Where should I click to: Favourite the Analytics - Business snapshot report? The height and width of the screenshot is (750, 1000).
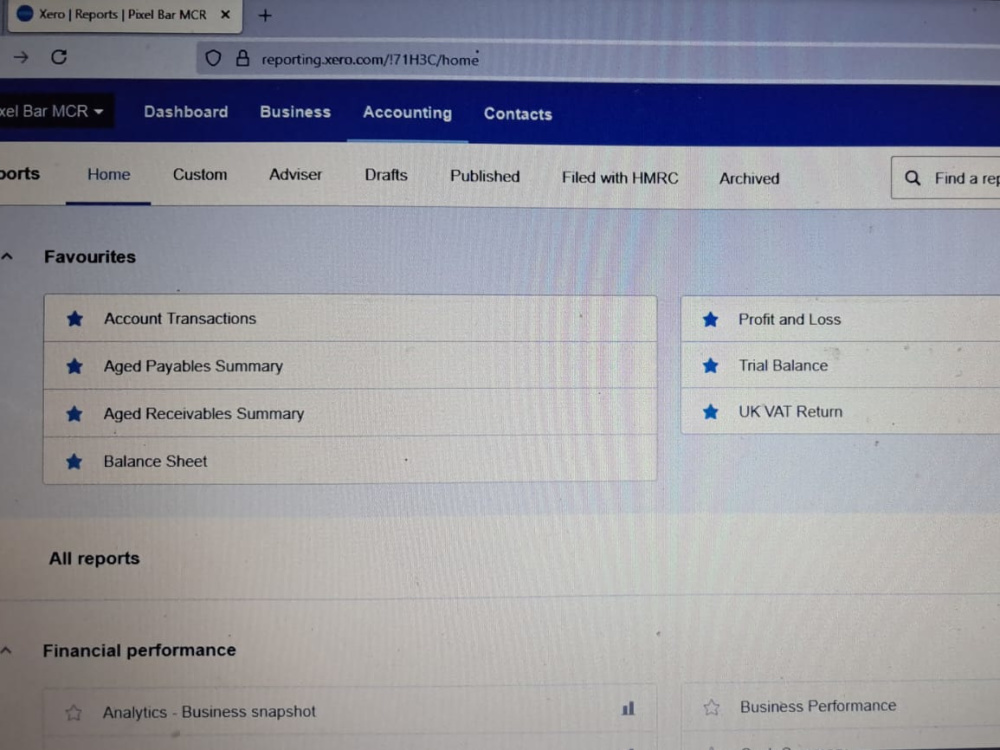pos(73,712)
